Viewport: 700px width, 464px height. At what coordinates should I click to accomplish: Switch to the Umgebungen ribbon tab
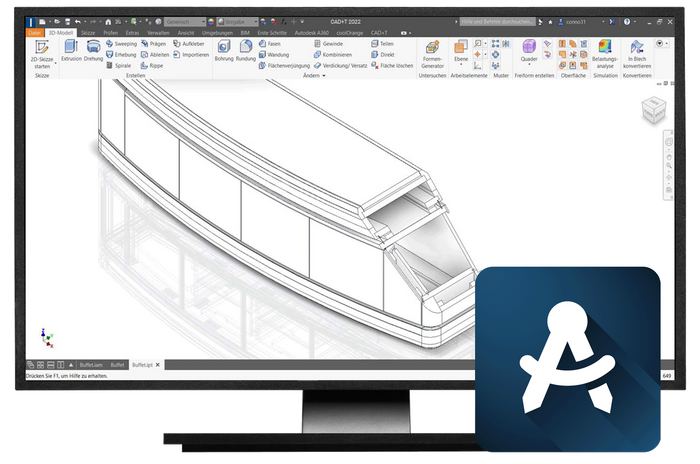(217, 33)
